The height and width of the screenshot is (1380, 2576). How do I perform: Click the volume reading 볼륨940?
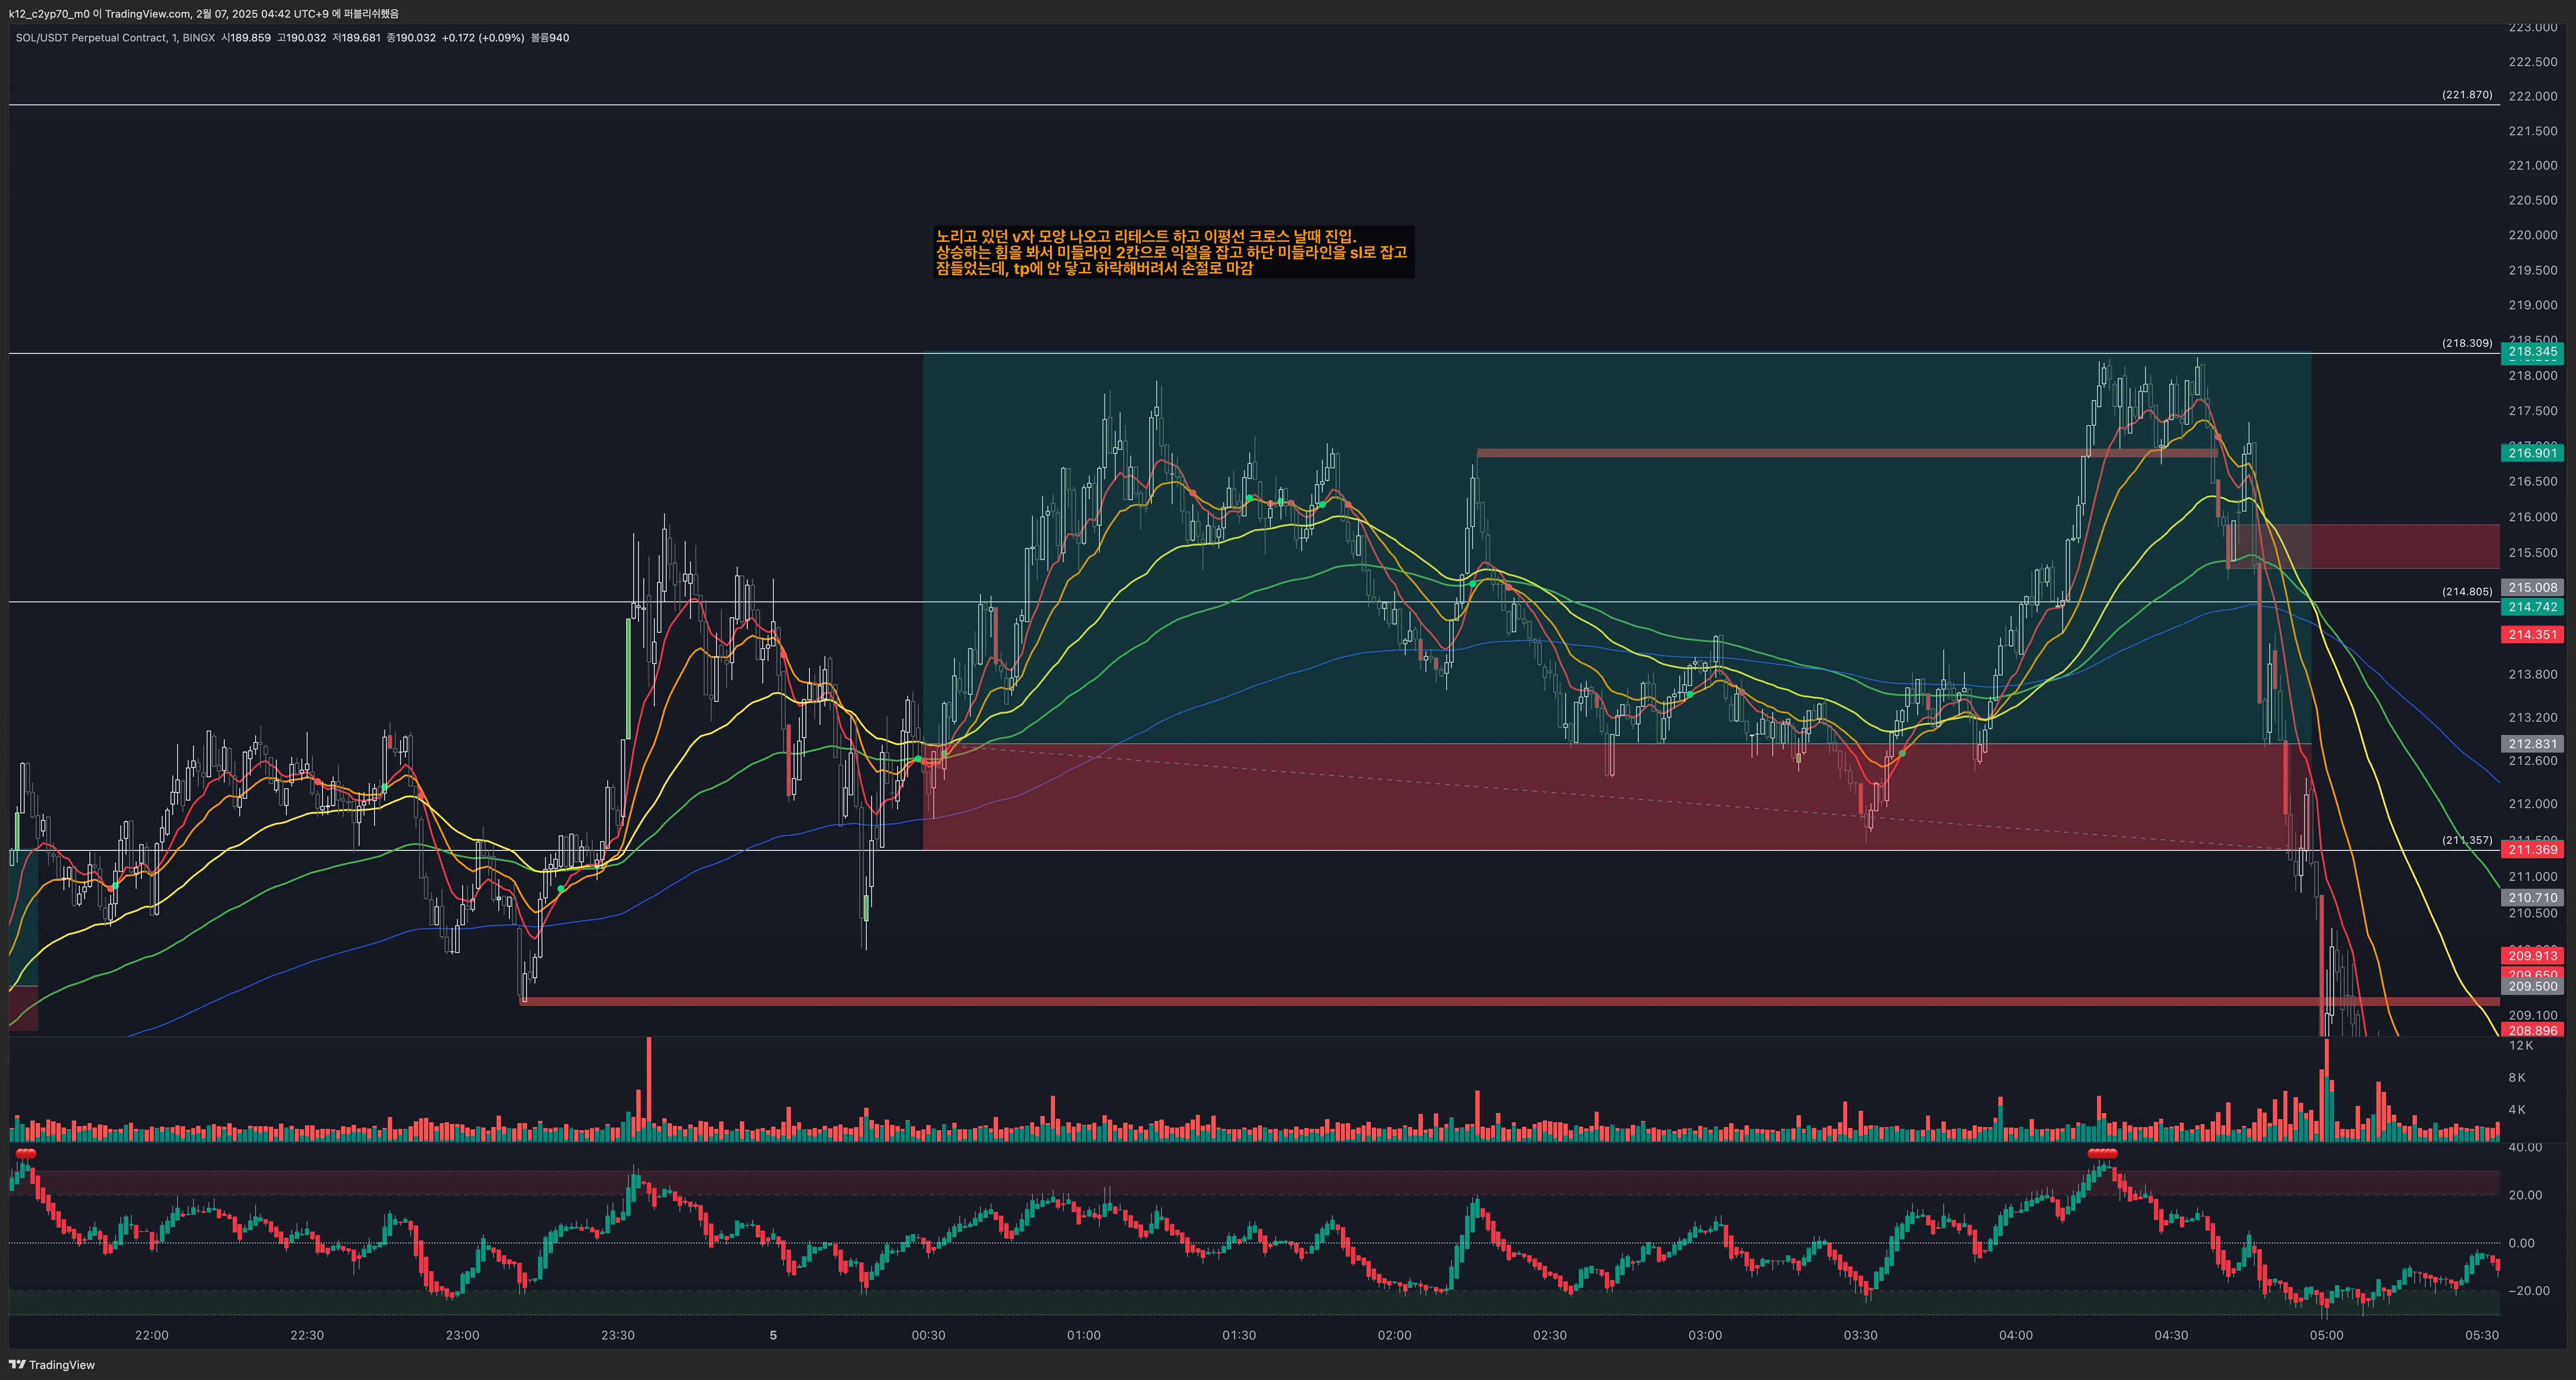pos(550,38)
